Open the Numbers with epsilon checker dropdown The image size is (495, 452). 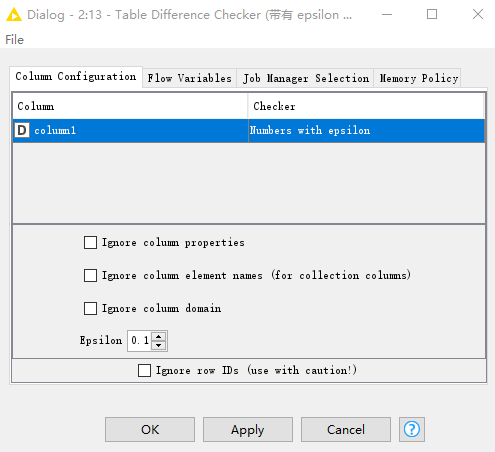366,131
